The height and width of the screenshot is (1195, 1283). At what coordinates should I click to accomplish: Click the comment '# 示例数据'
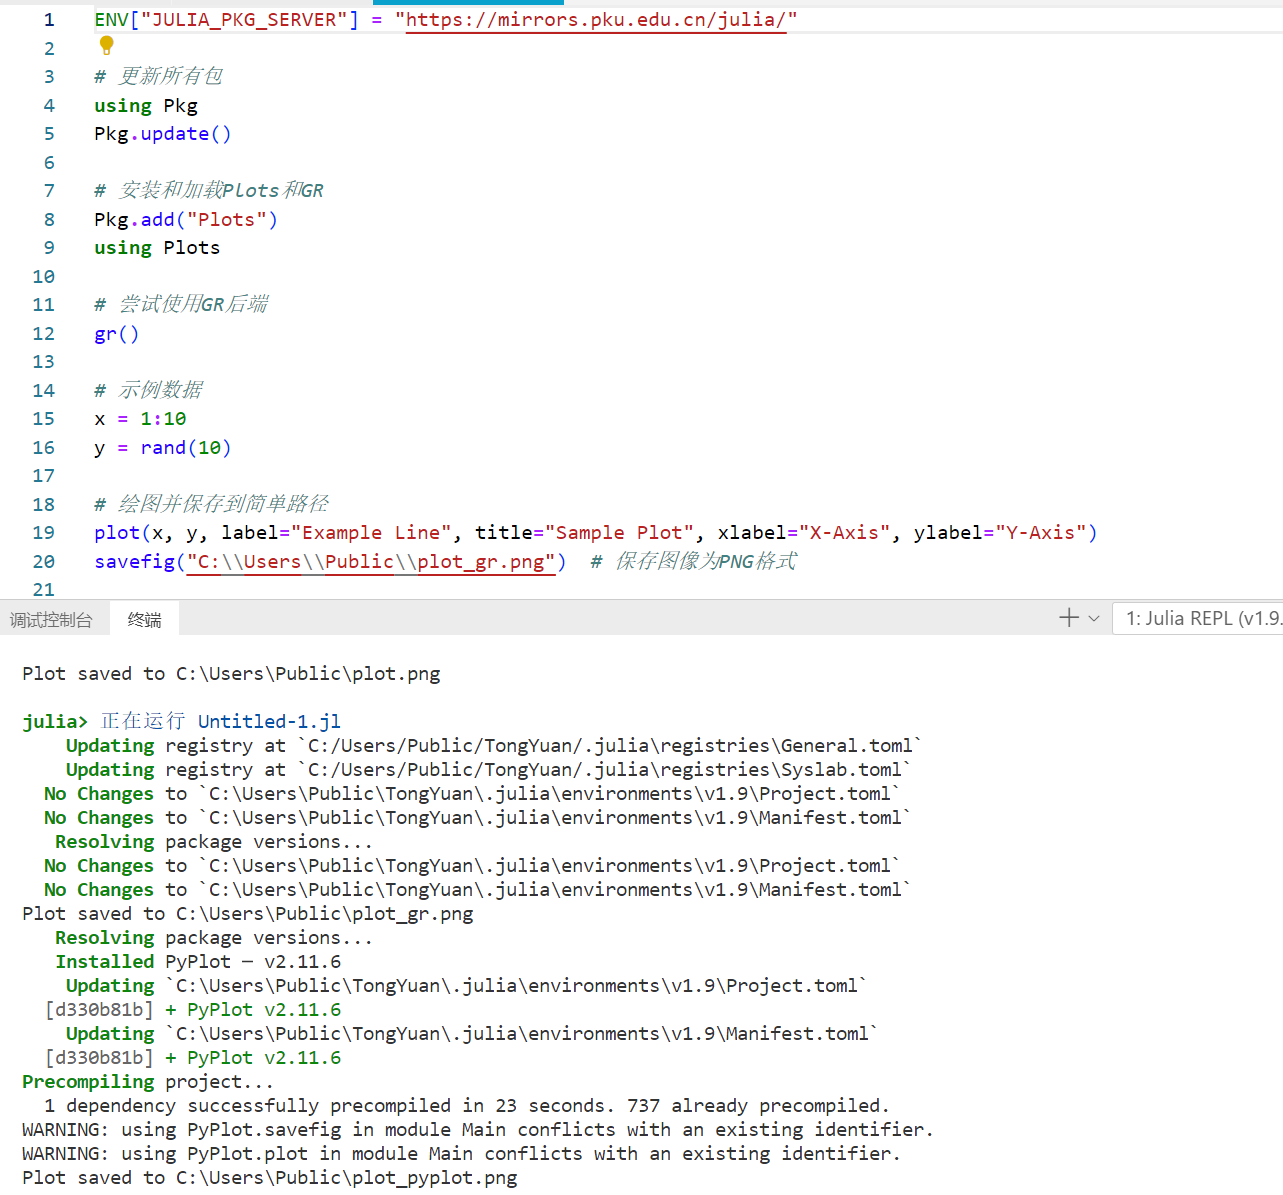[148, 391]
